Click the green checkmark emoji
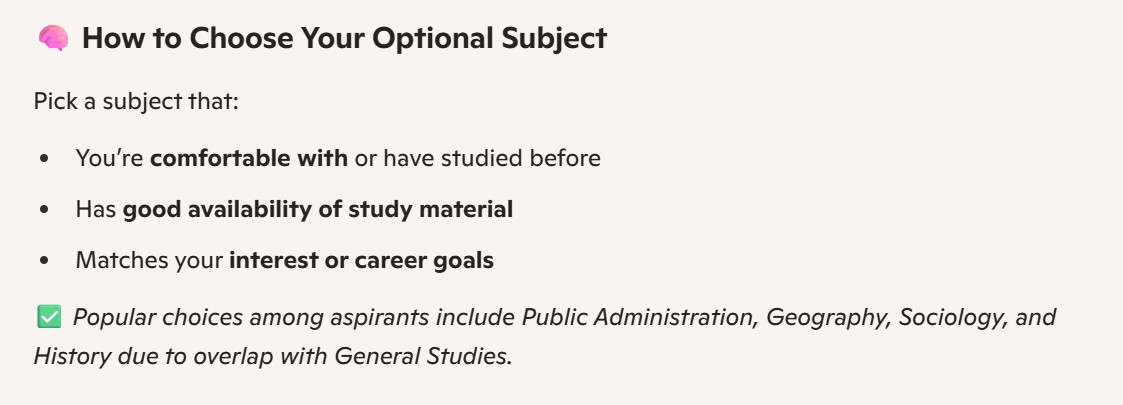 pyautogui.click(x=46, y=318)
